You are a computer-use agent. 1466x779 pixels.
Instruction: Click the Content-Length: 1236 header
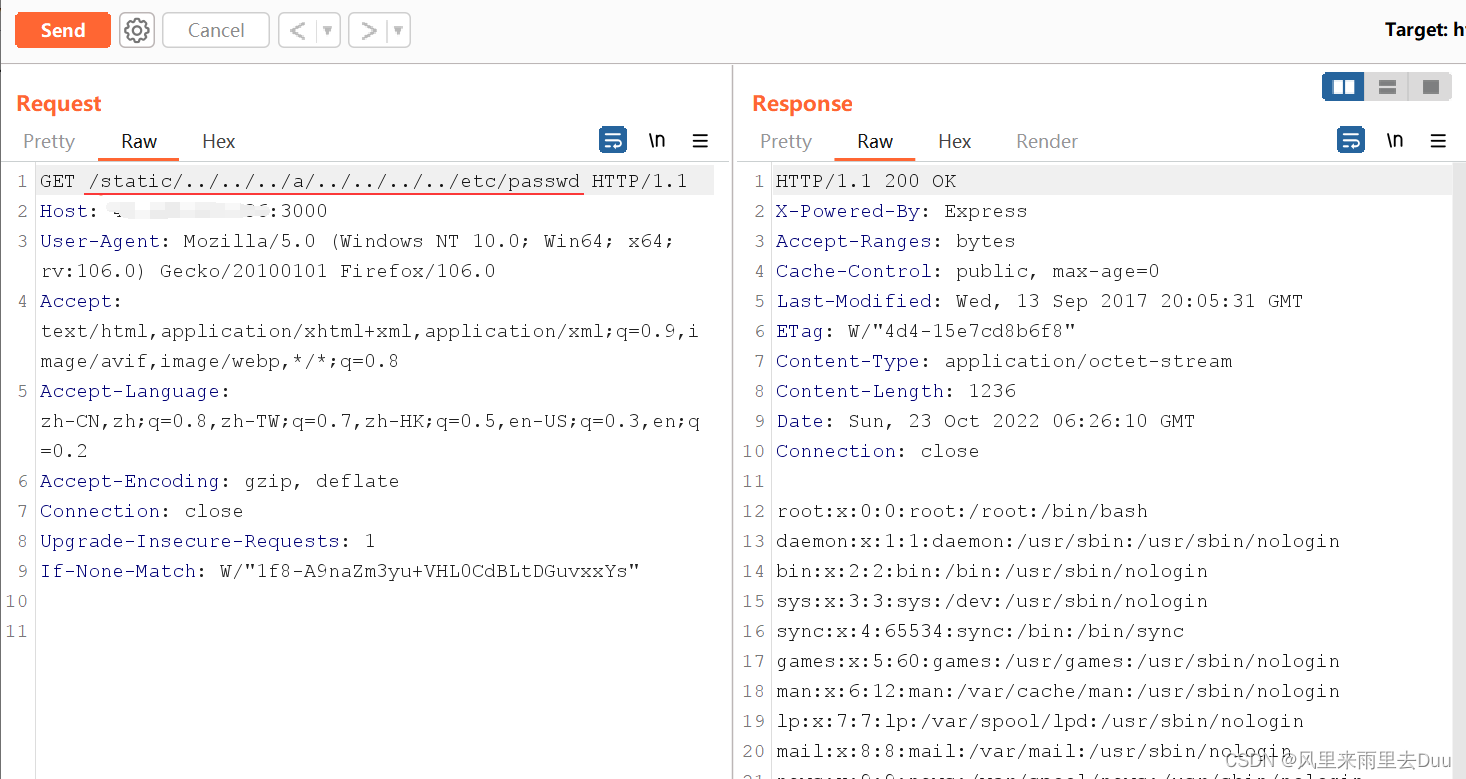[896, 391]
